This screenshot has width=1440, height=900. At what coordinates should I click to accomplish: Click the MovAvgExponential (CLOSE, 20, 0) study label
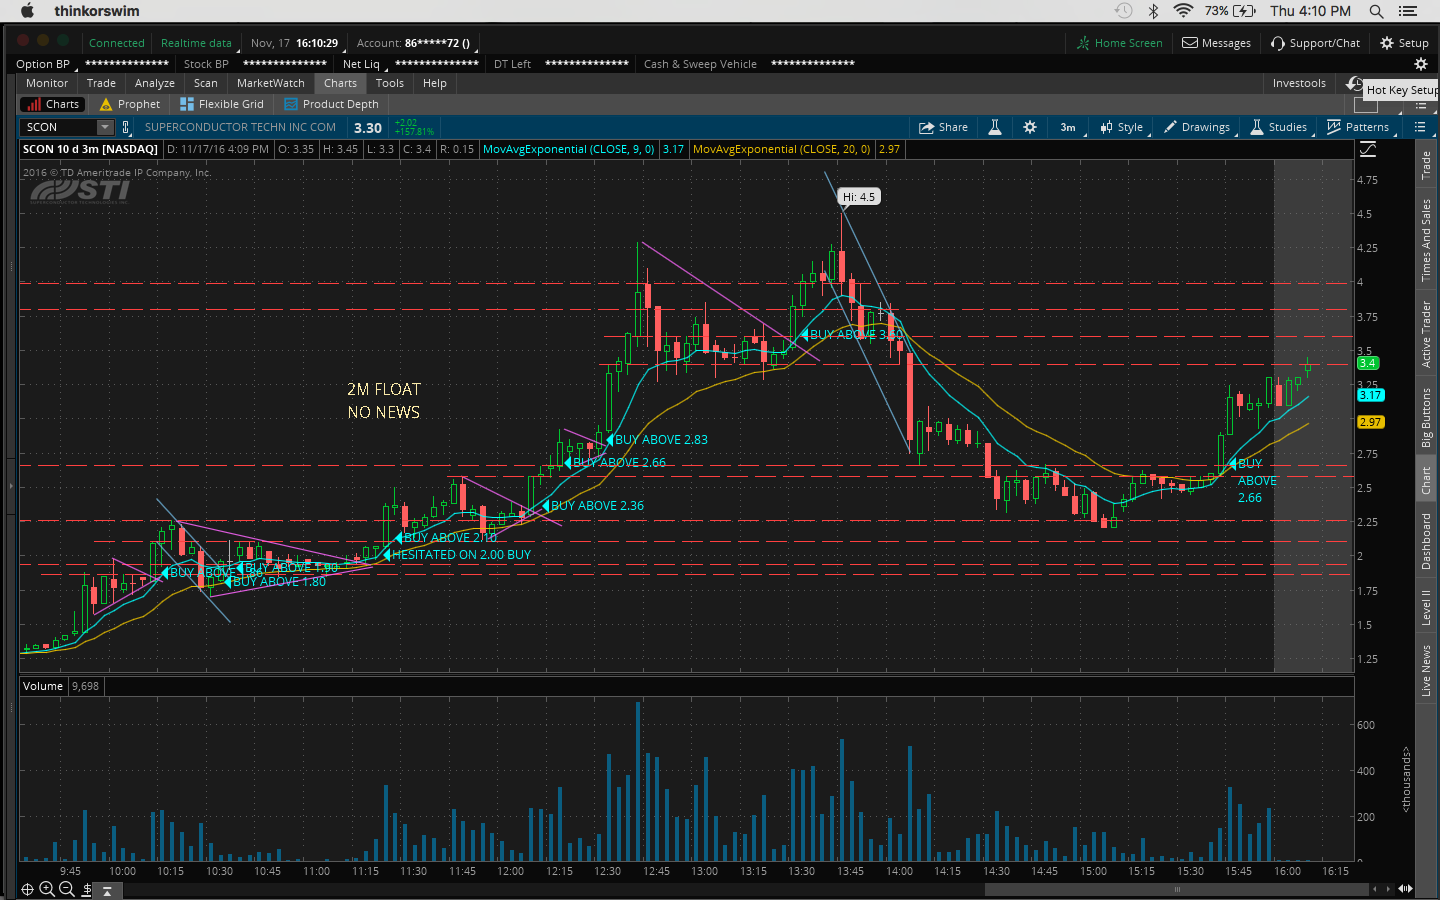coord(781,149)
